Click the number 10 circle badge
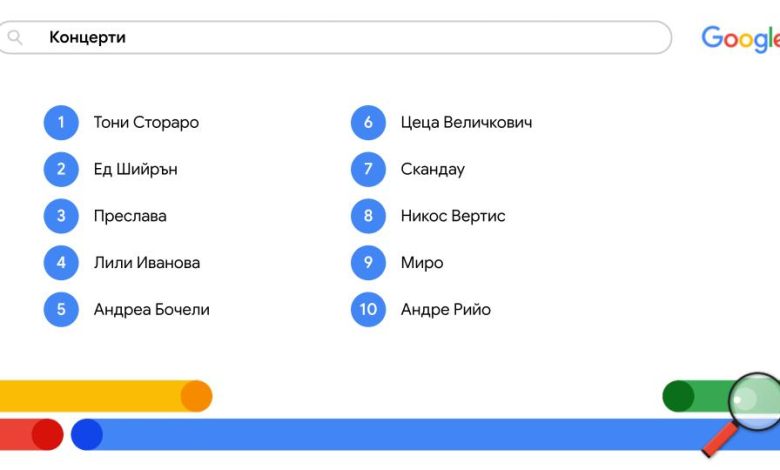Viewport: 780px width, 470px height. [368, 309]
